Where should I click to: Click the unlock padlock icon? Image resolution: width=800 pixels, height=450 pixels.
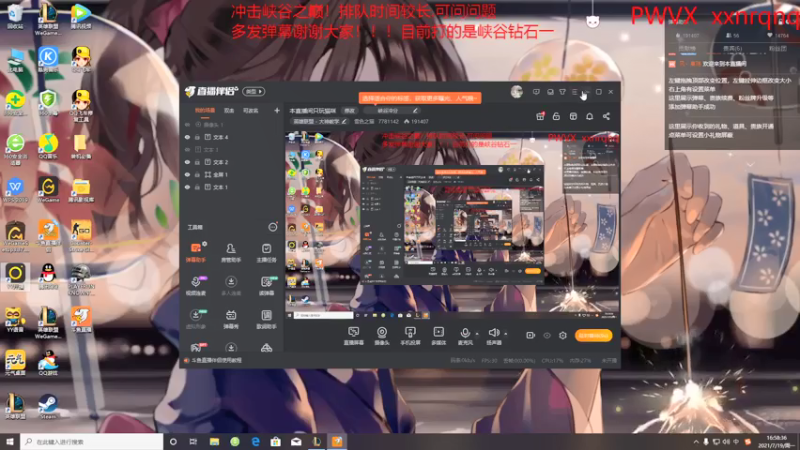click(557, 116)
